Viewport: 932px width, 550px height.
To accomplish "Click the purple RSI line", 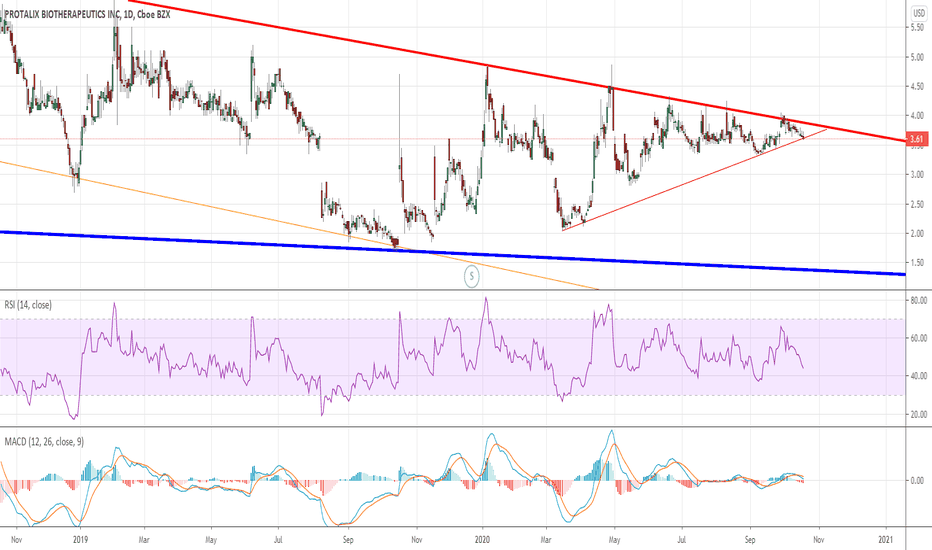I will click(402, 357).
